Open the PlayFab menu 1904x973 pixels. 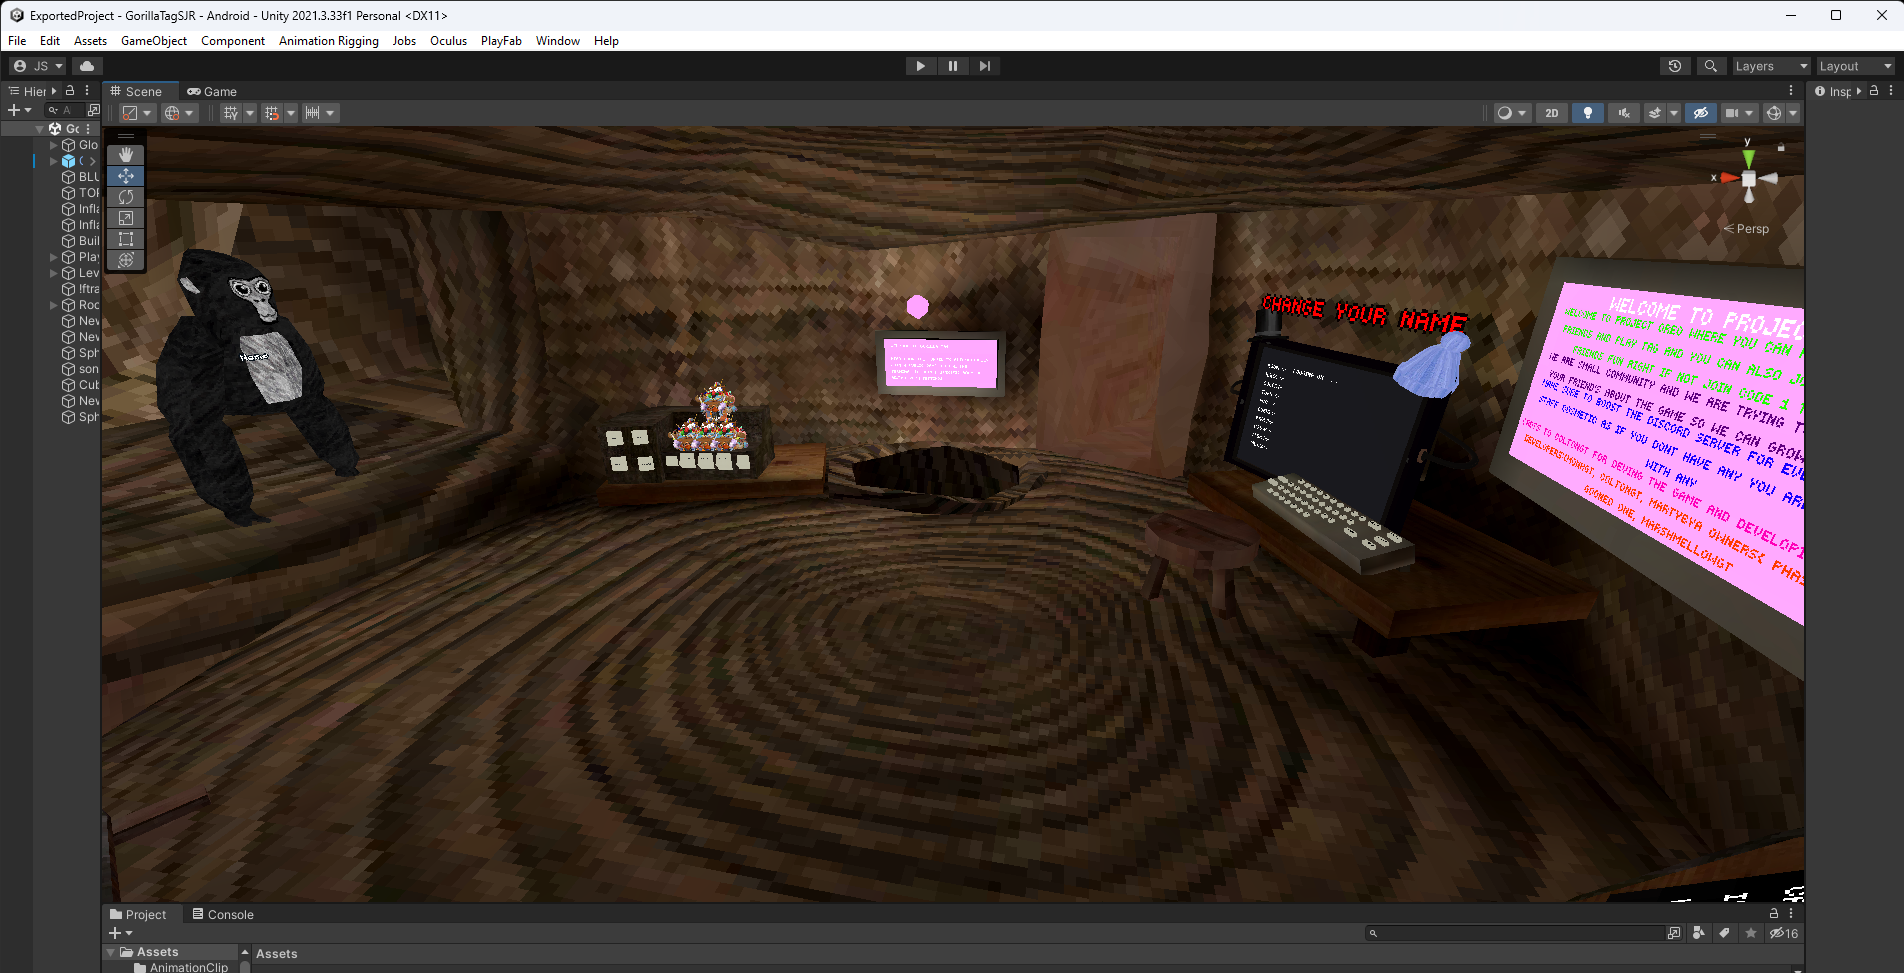[x=501, y=41]
